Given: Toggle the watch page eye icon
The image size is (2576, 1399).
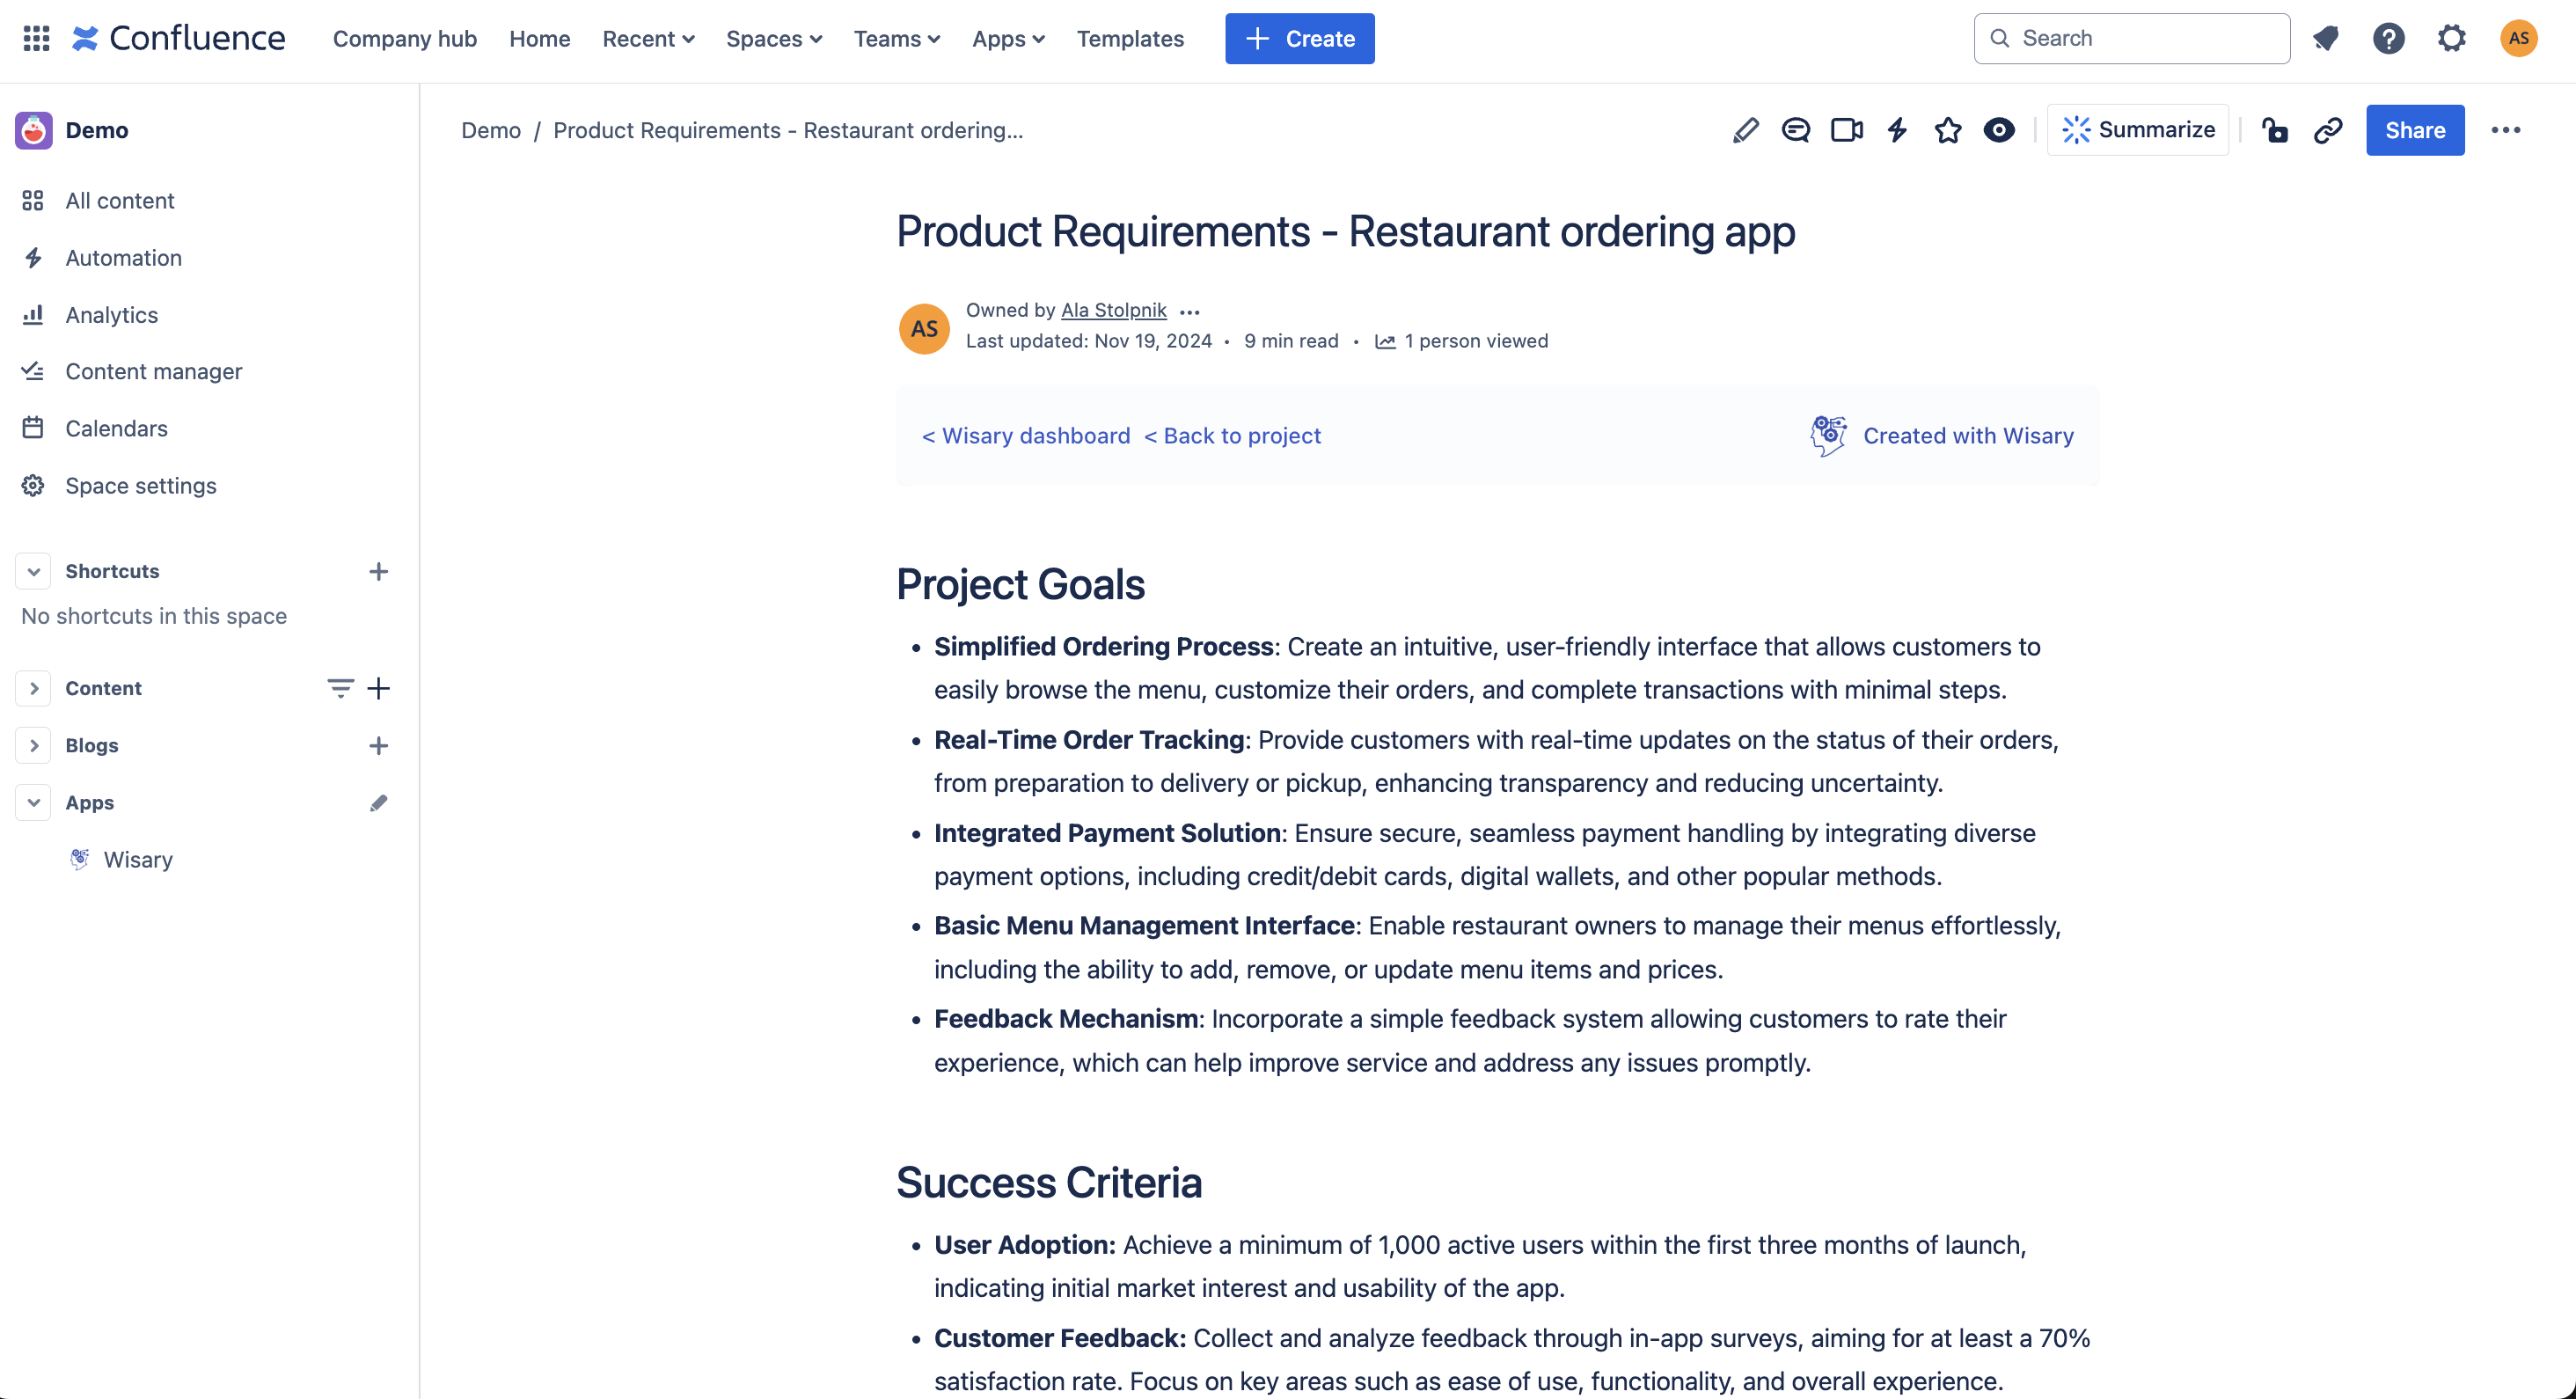Looking at the screenshot, I should tap(1999, 130).
